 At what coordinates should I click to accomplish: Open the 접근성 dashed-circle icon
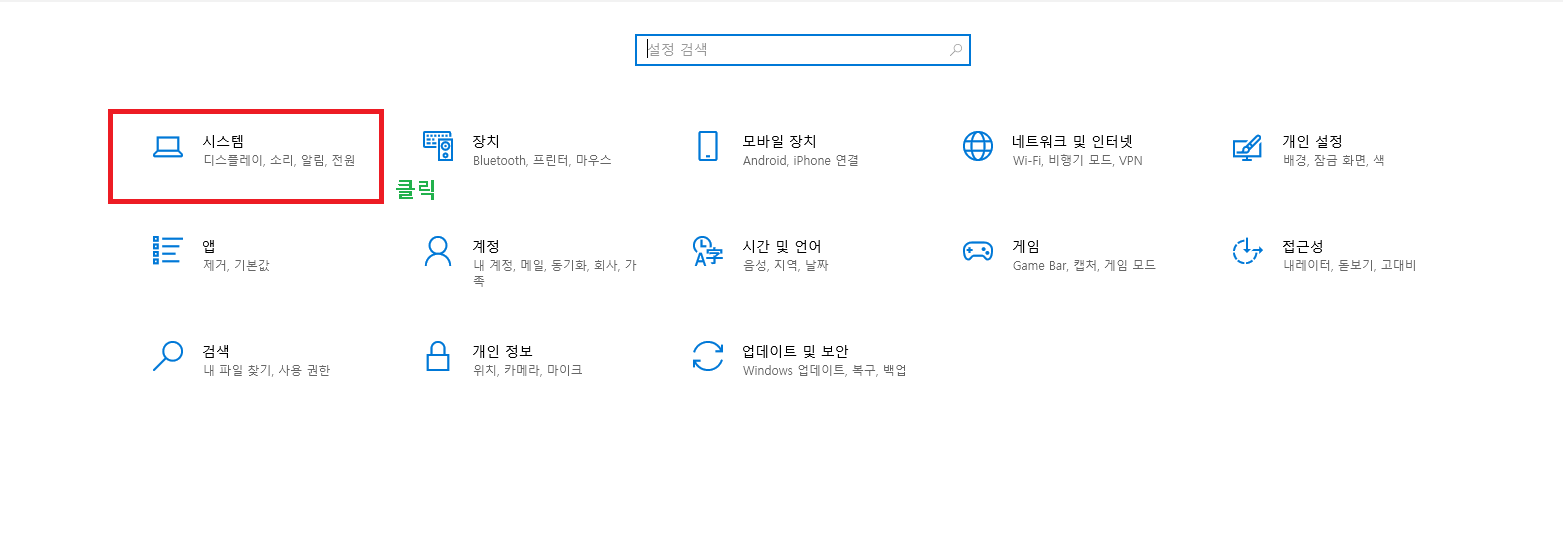click(1247, 252)
